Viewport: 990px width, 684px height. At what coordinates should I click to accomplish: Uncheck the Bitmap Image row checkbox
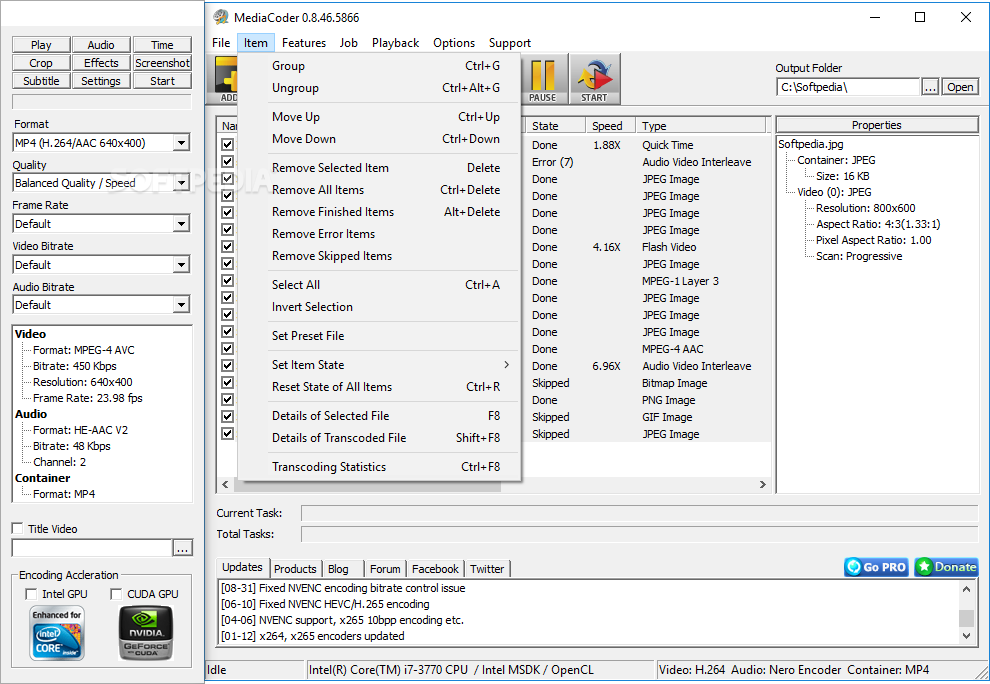pos(228,383)
